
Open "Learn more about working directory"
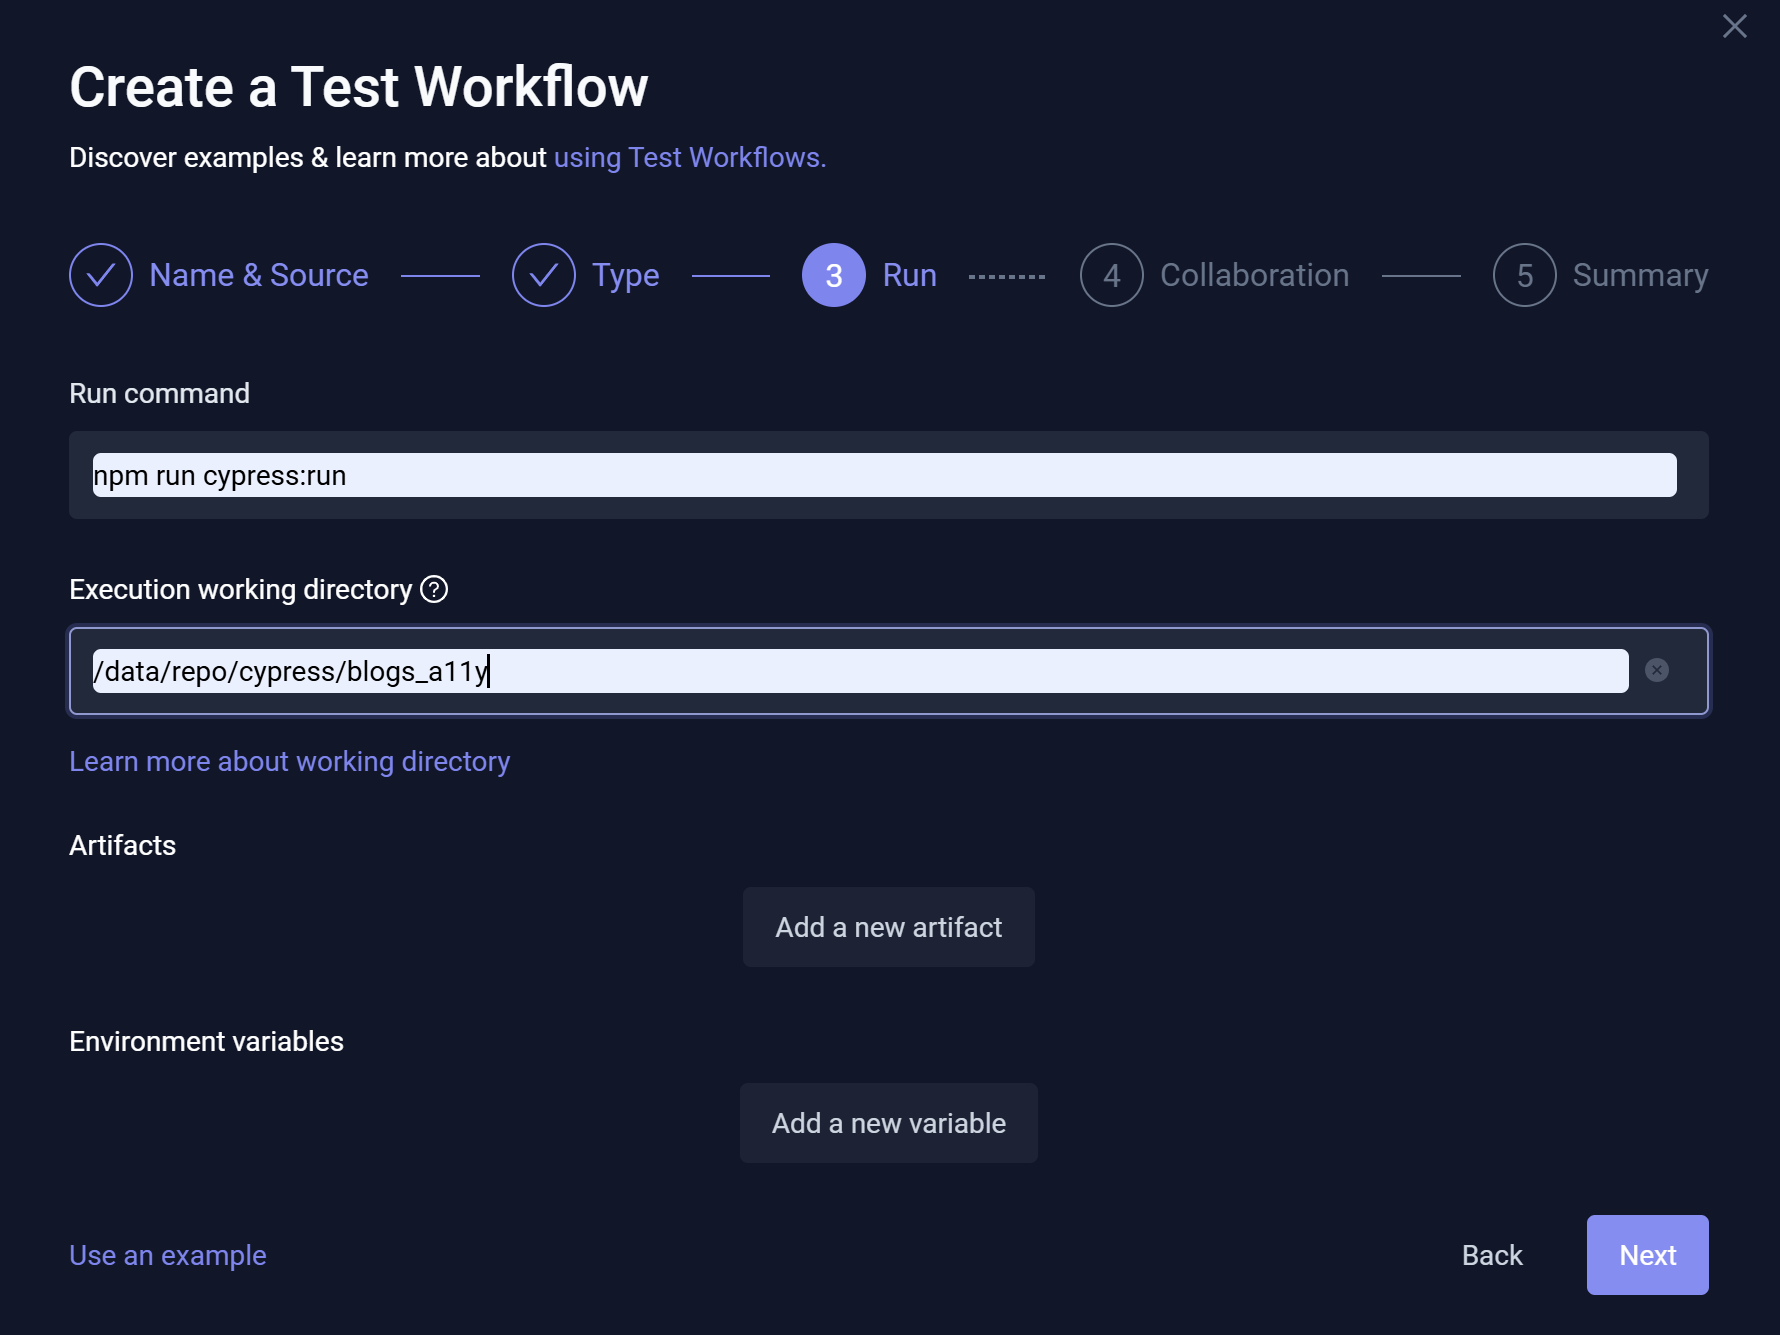pos(289,761)
